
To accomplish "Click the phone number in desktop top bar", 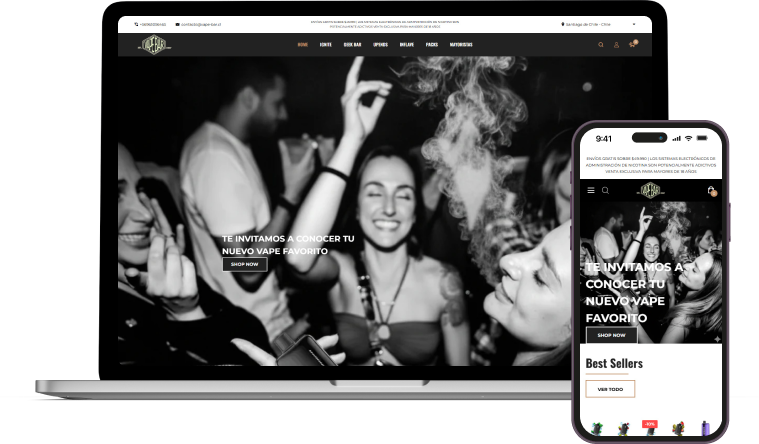I will click(x=151, y=24).
